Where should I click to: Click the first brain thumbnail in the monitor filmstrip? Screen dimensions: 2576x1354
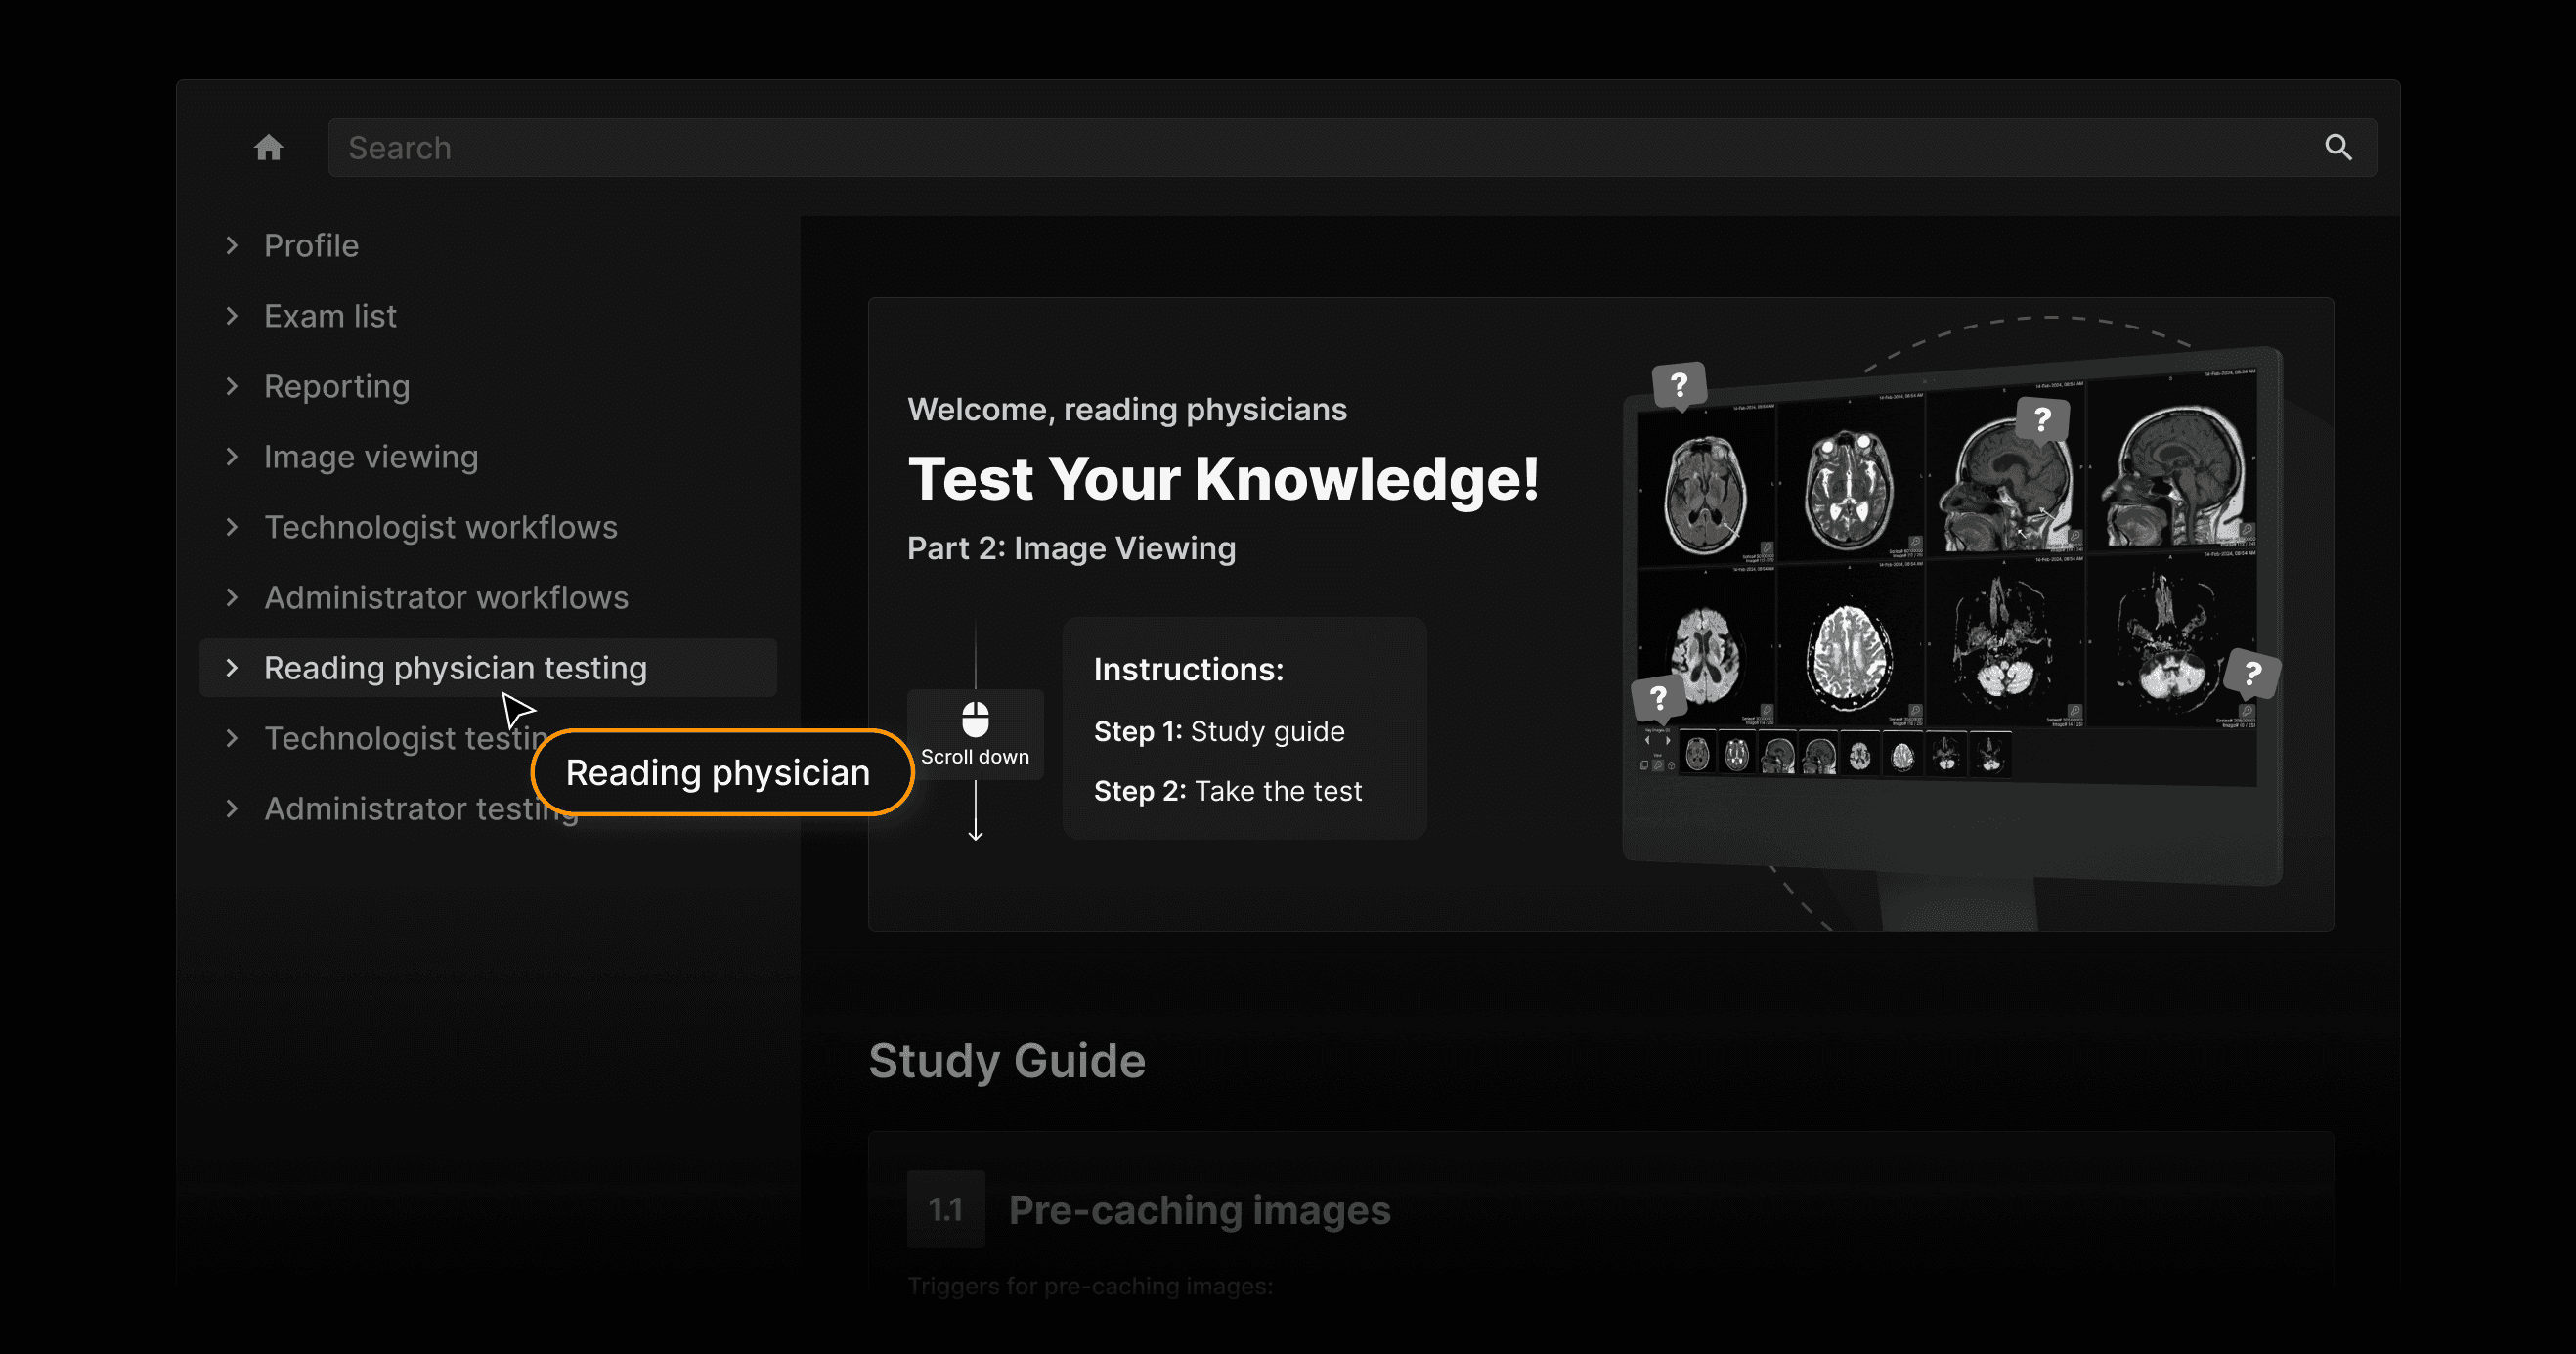(x=1697, y=755)
